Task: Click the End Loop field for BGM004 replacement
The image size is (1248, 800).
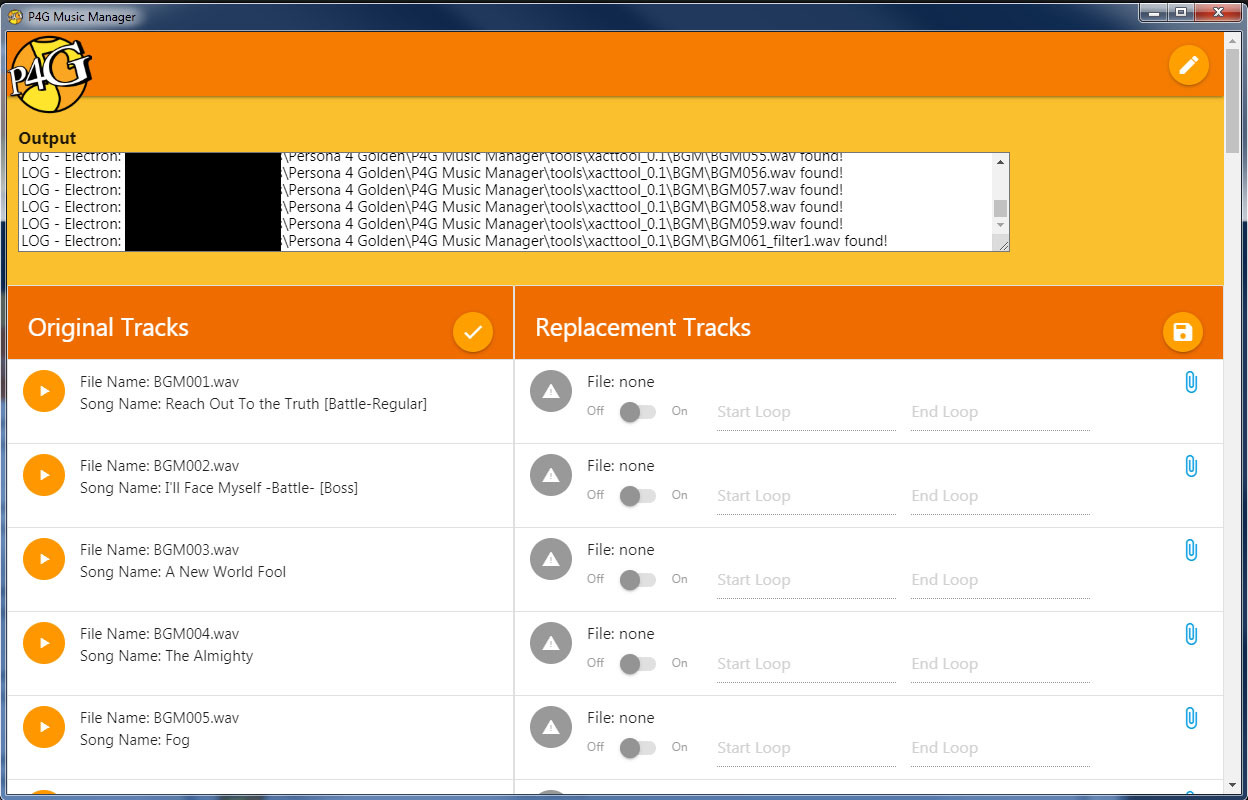Action: 1000,666
